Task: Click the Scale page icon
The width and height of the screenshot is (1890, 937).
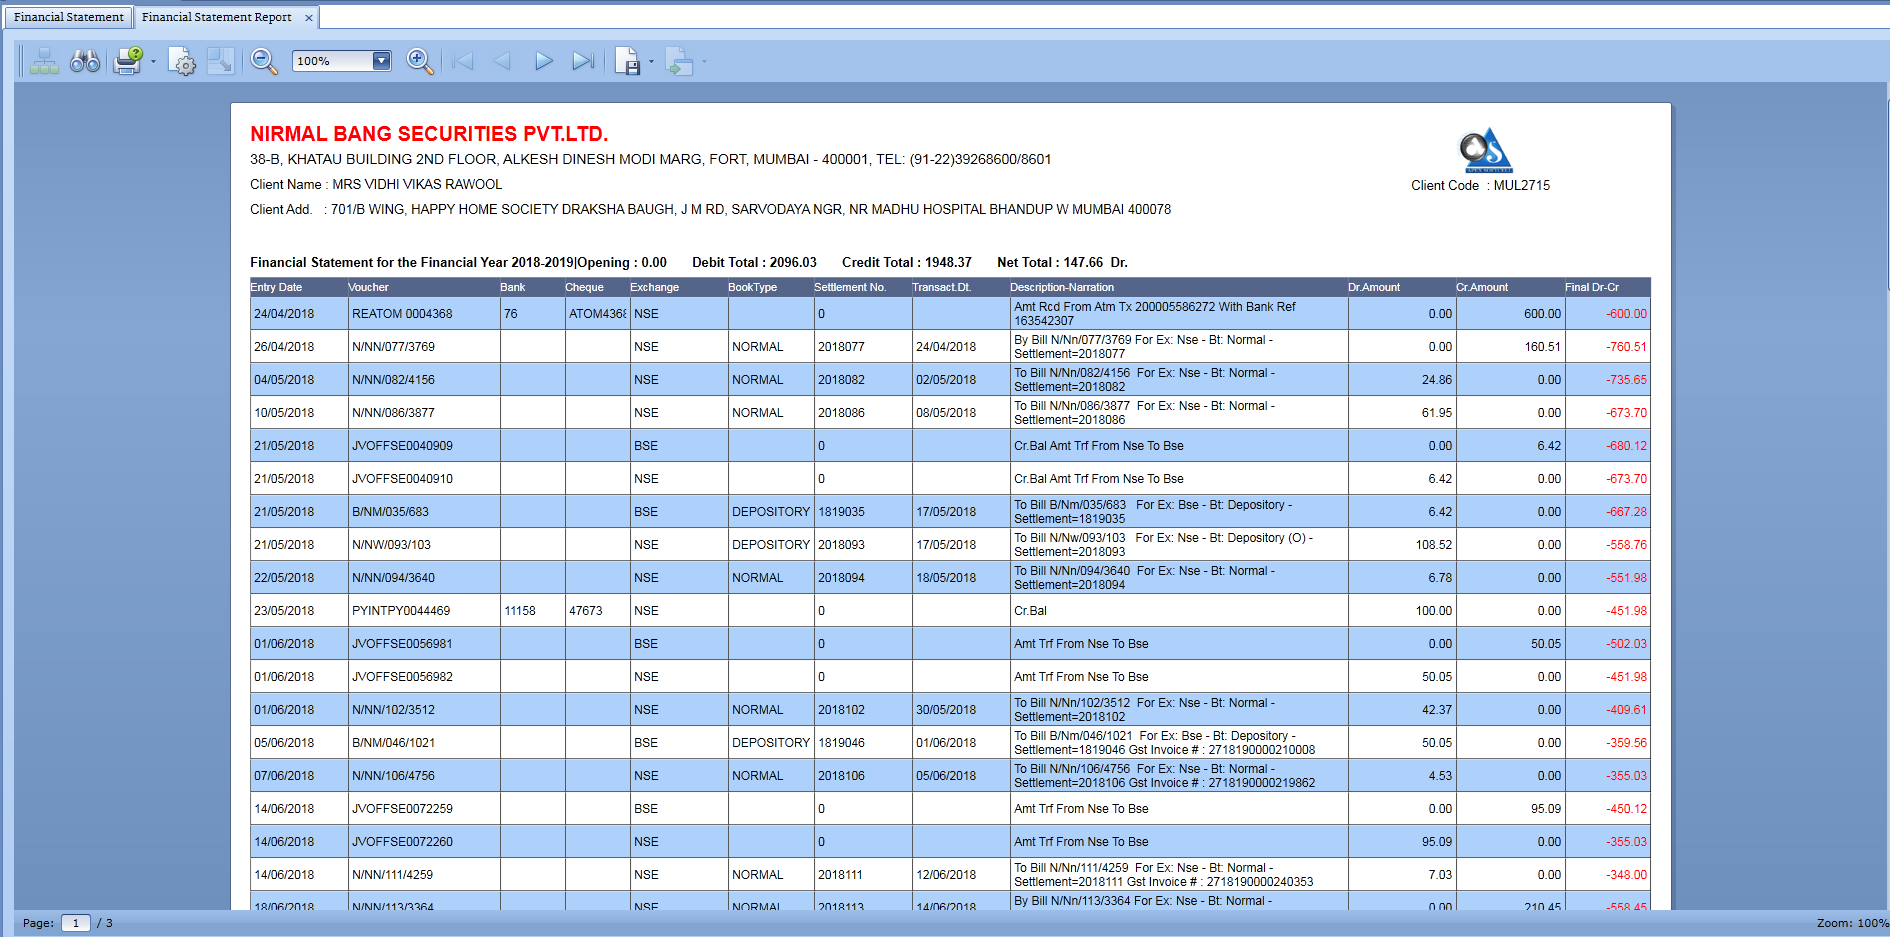Action: 220,62
